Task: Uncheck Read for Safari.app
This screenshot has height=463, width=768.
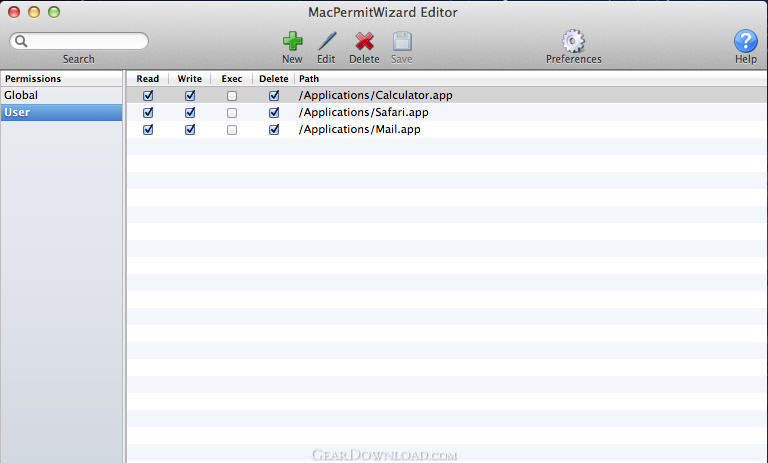Action: tap(148, 113)
